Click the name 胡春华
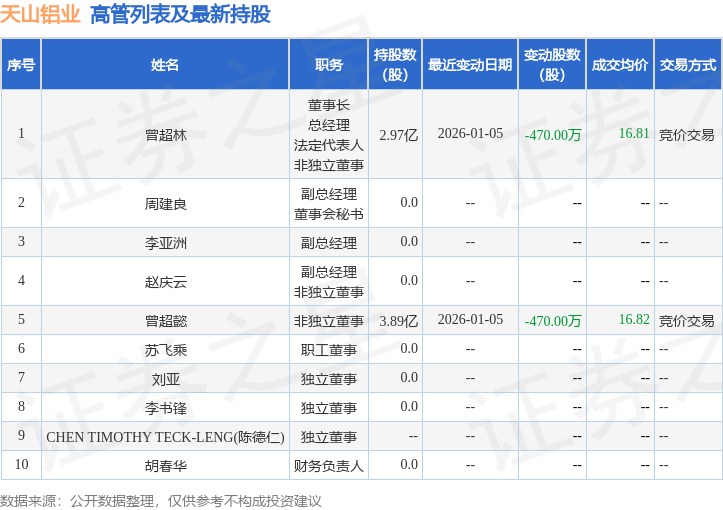This screenshot has width=723, height=510. [x=166, y=466]
